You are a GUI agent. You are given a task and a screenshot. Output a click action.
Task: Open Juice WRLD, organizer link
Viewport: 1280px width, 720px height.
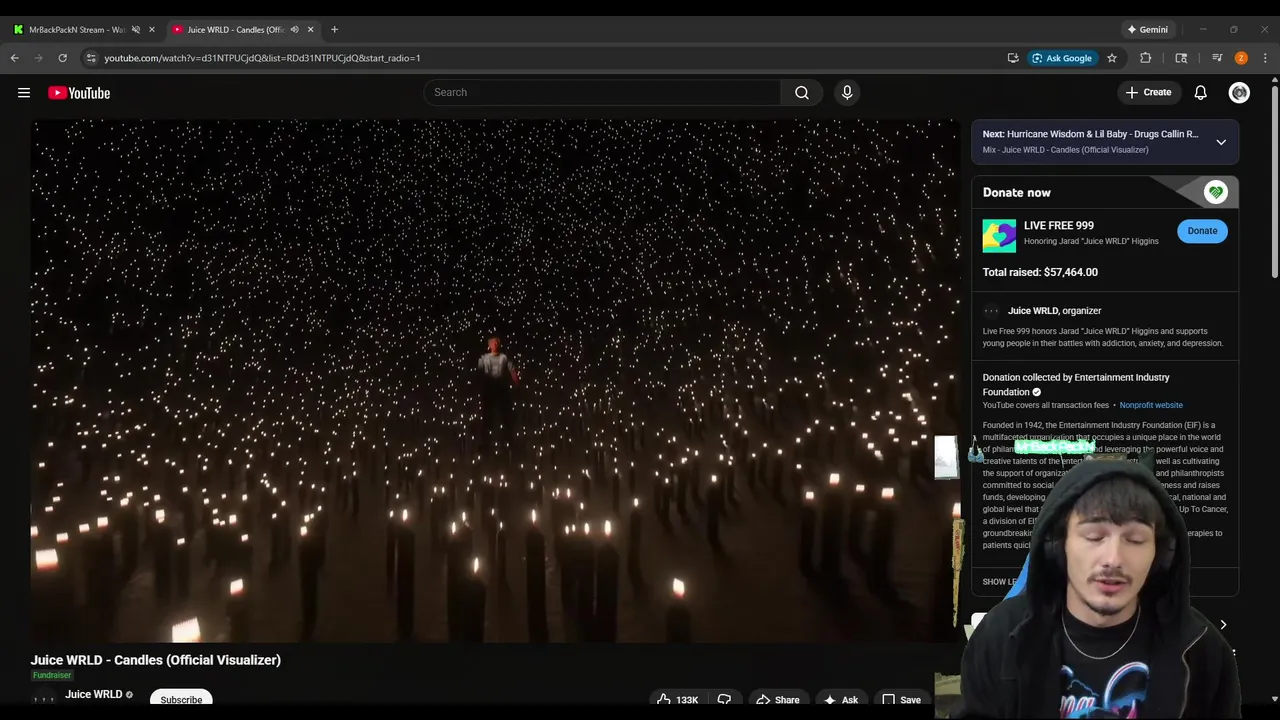[1054, 311]
